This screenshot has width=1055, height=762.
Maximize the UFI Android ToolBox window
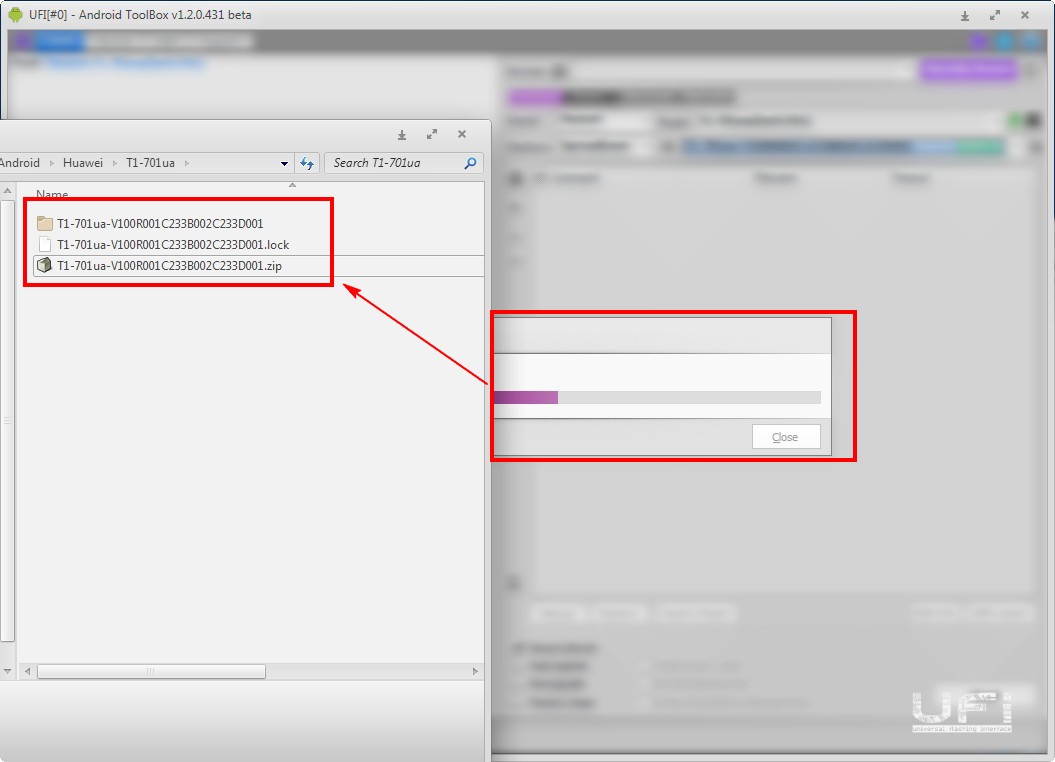point(994,15)
